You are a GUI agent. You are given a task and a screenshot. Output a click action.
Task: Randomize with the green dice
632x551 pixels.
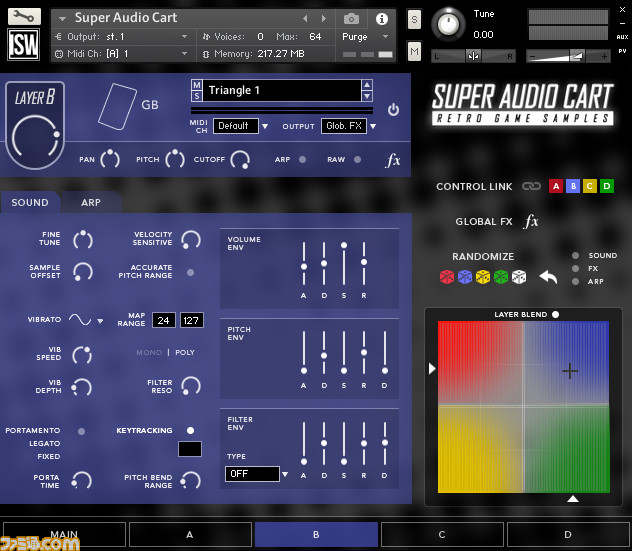click(x=501, y=277)
